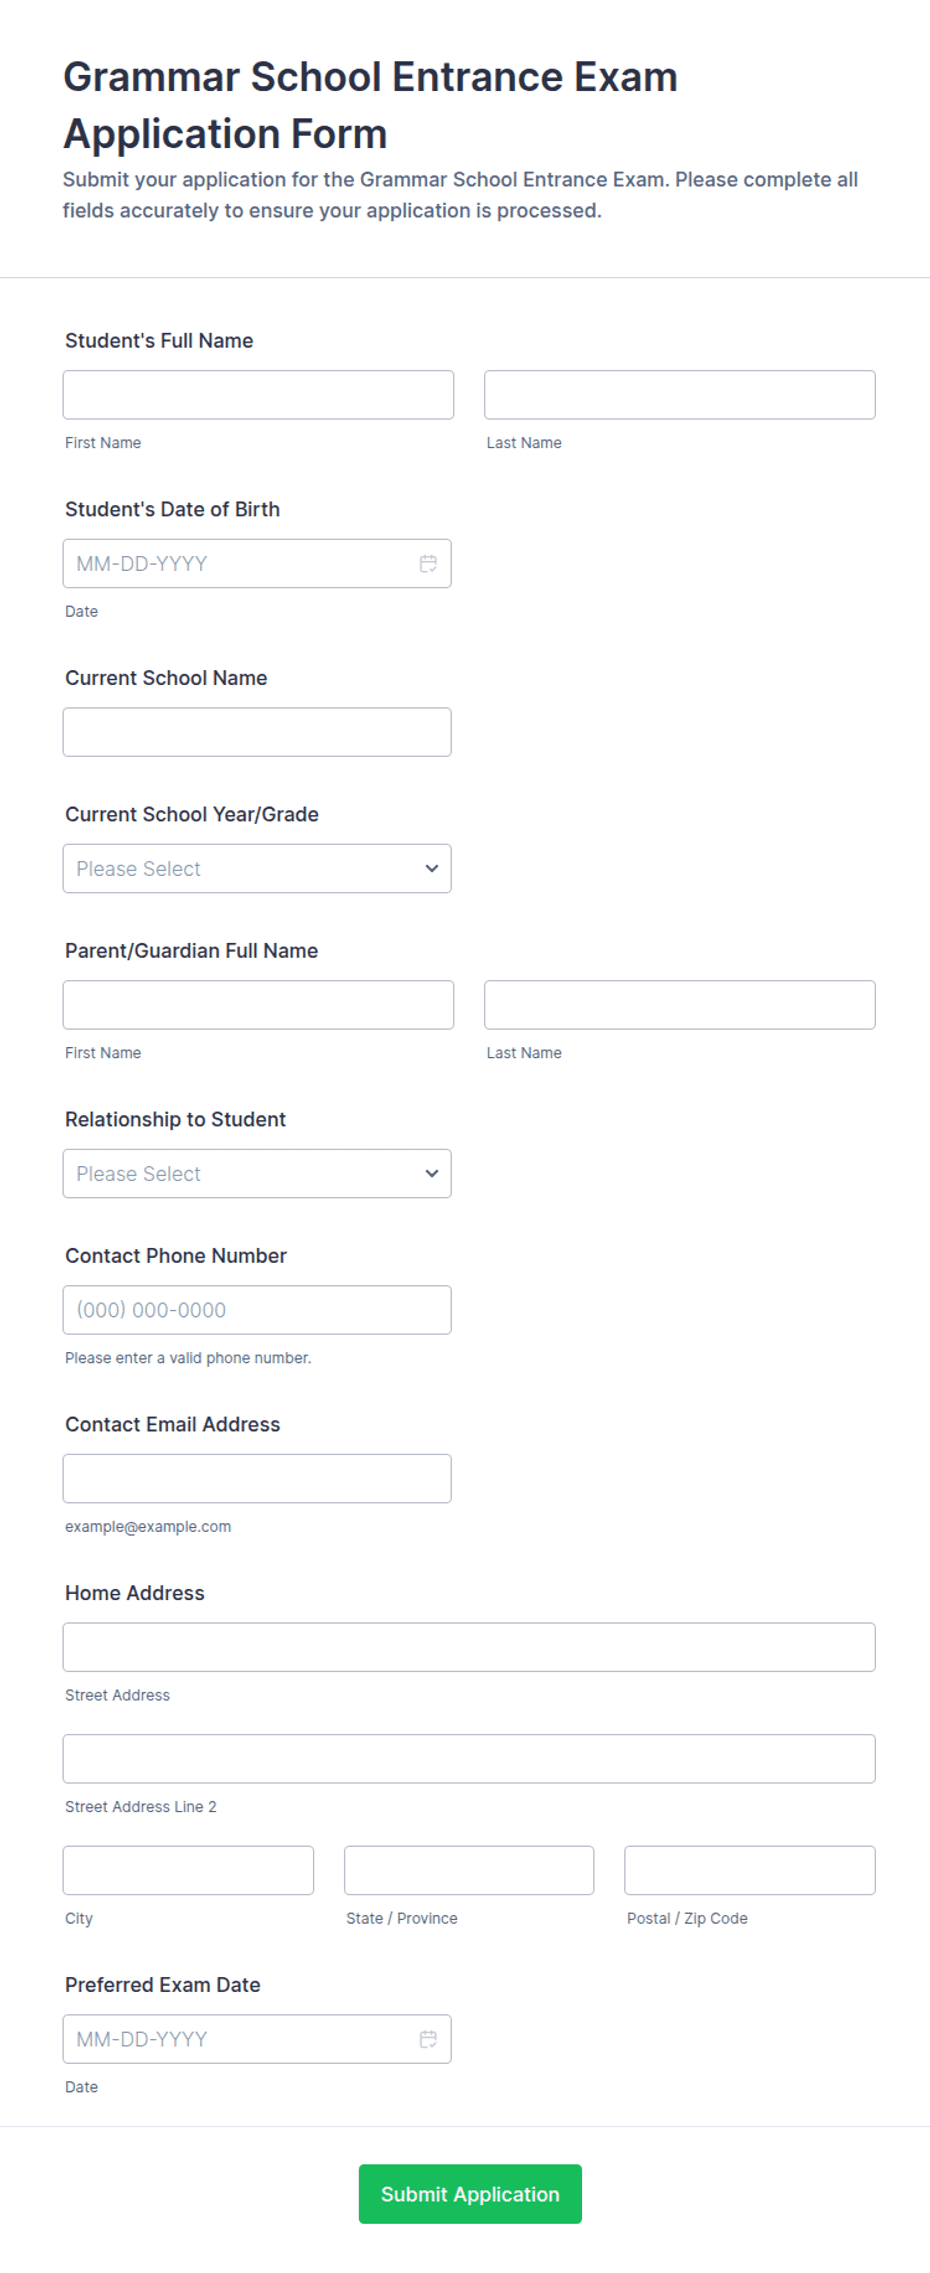Expand the Relationship to Student dropdown
Image resolution: width=930 pixels, height=2273 pixels.
click(257, 1173)
